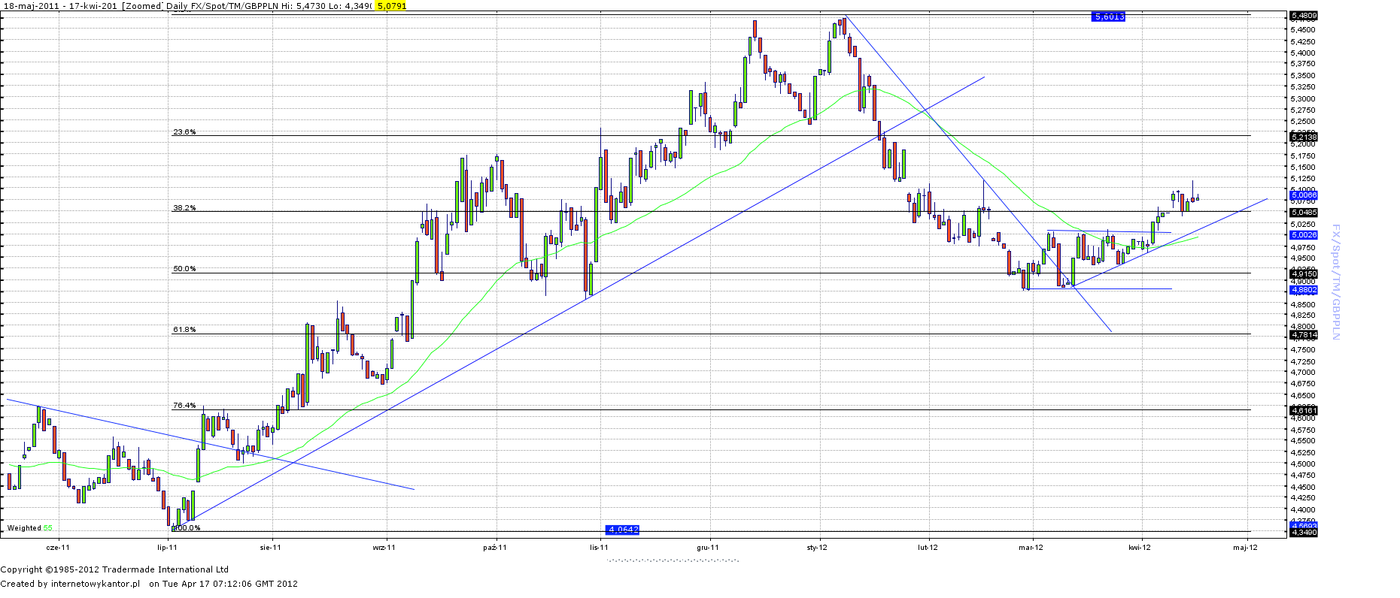
Task: Click the blue 5,0066 current price tag
Action: pos(1303,195)
